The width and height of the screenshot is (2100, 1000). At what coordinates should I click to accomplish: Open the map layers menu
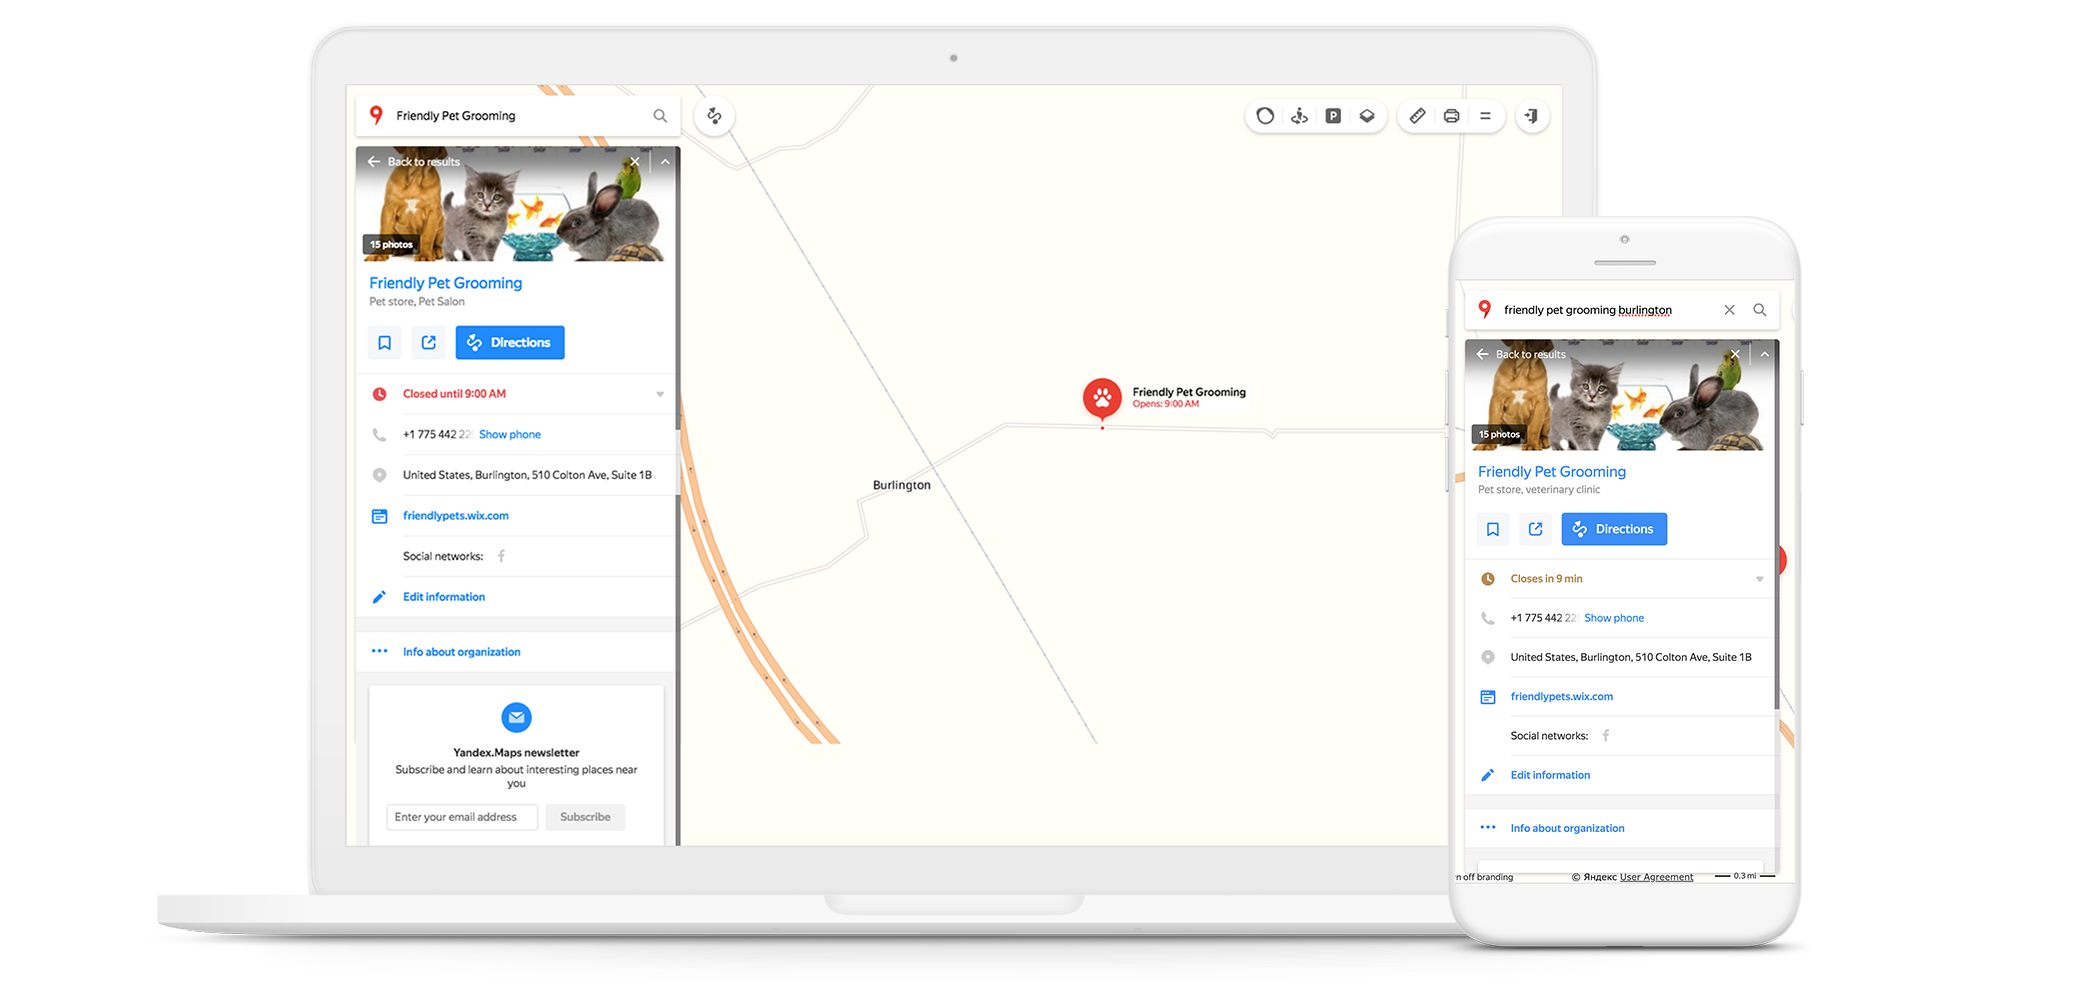click(x=1367, y=116)
